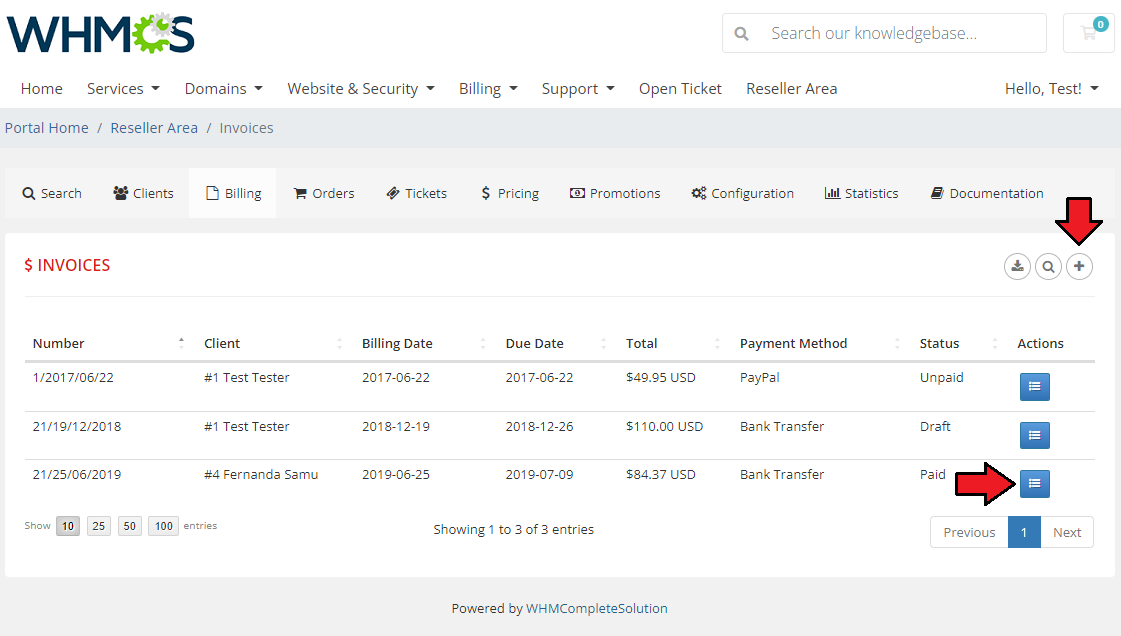Click the Unpaid status cell
Screen dimensions: 1121x636
[942, 377]
